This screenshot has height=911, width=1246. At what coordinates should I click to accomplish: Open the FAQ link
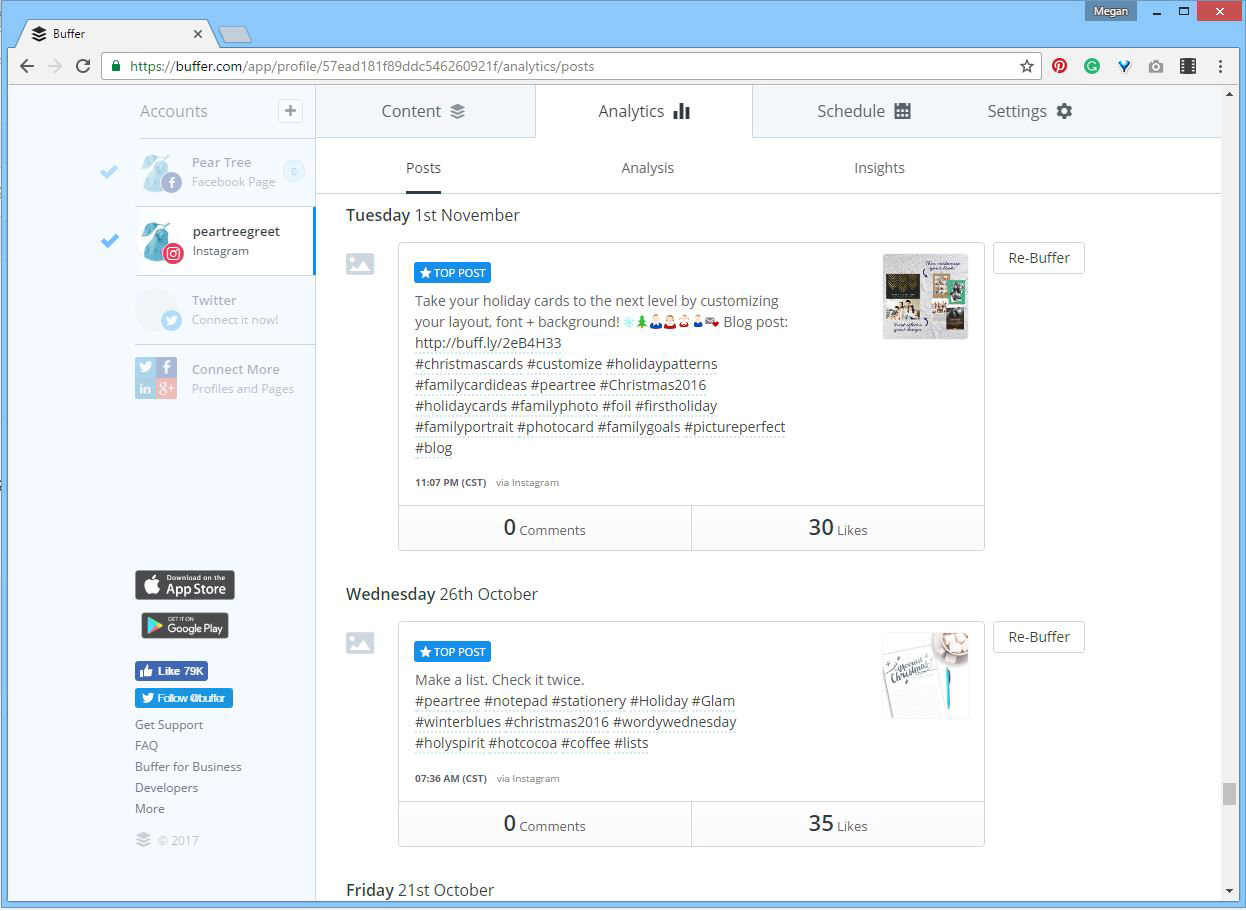[146, 746]
